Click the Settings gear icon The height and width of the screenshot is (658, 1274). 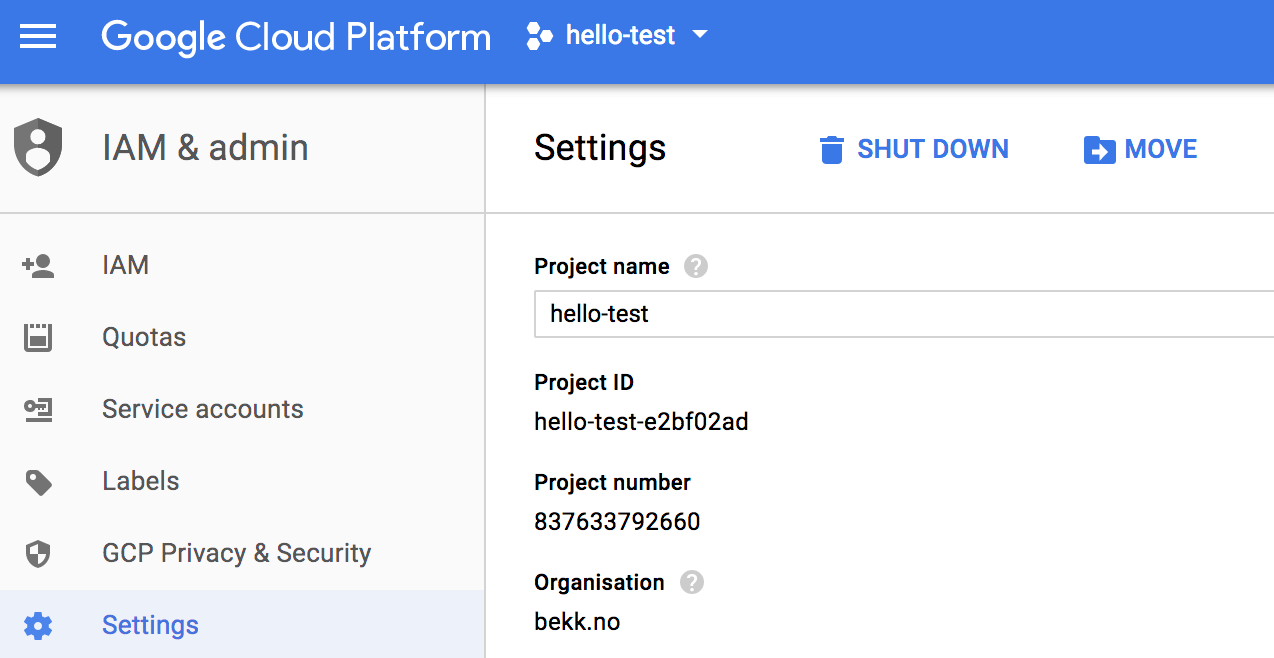38,626
